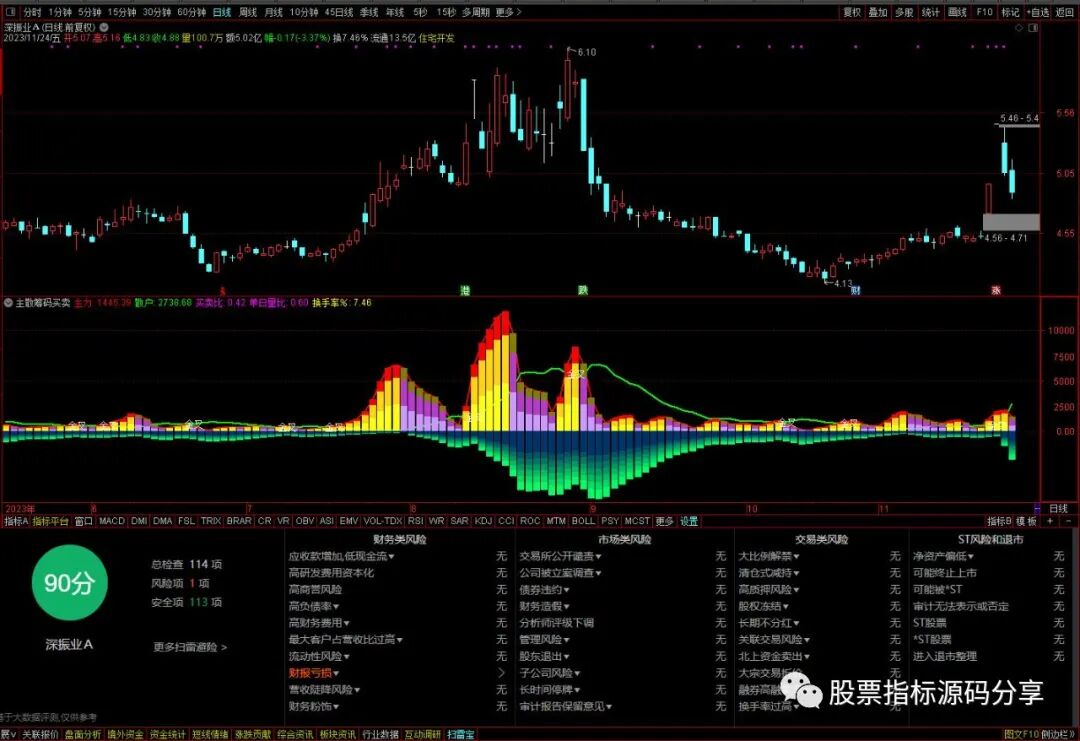Select the 周线 weekly period
The image size is (1080, 741).
247,12
